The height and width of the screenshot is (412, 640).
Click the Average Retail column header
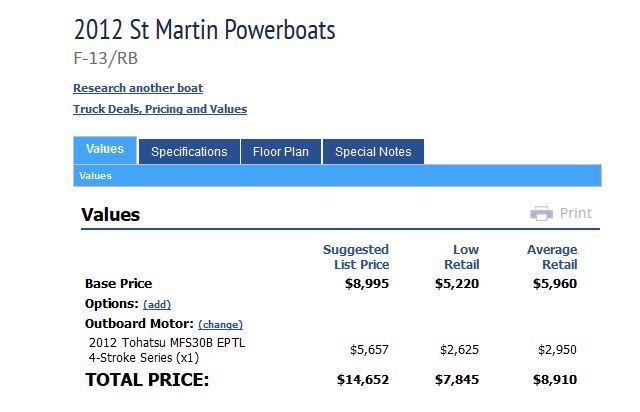552,257
